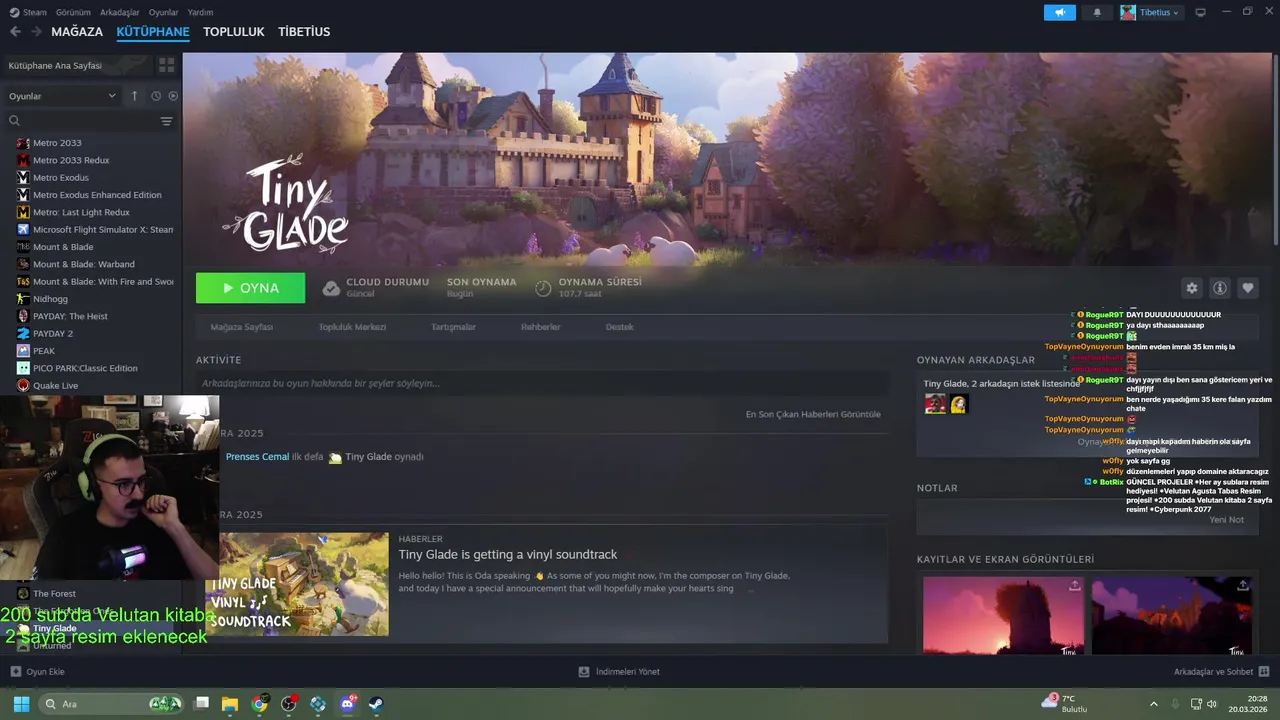Go back with the left arrow
The width and height of the screenshot is (1280, 720).
point(15,32)
